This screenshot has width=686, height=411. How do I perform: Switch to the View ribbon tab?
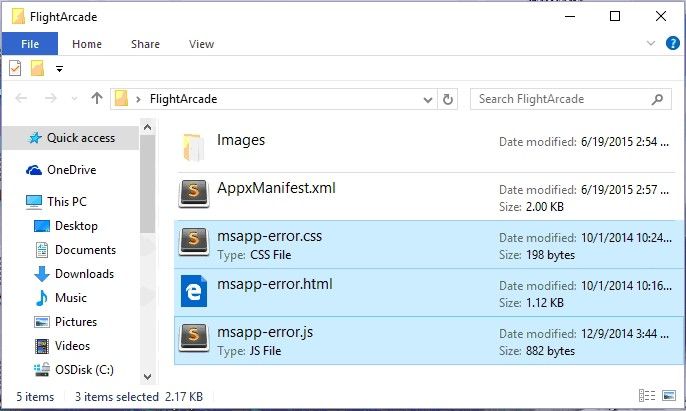(x=201, y=44)
